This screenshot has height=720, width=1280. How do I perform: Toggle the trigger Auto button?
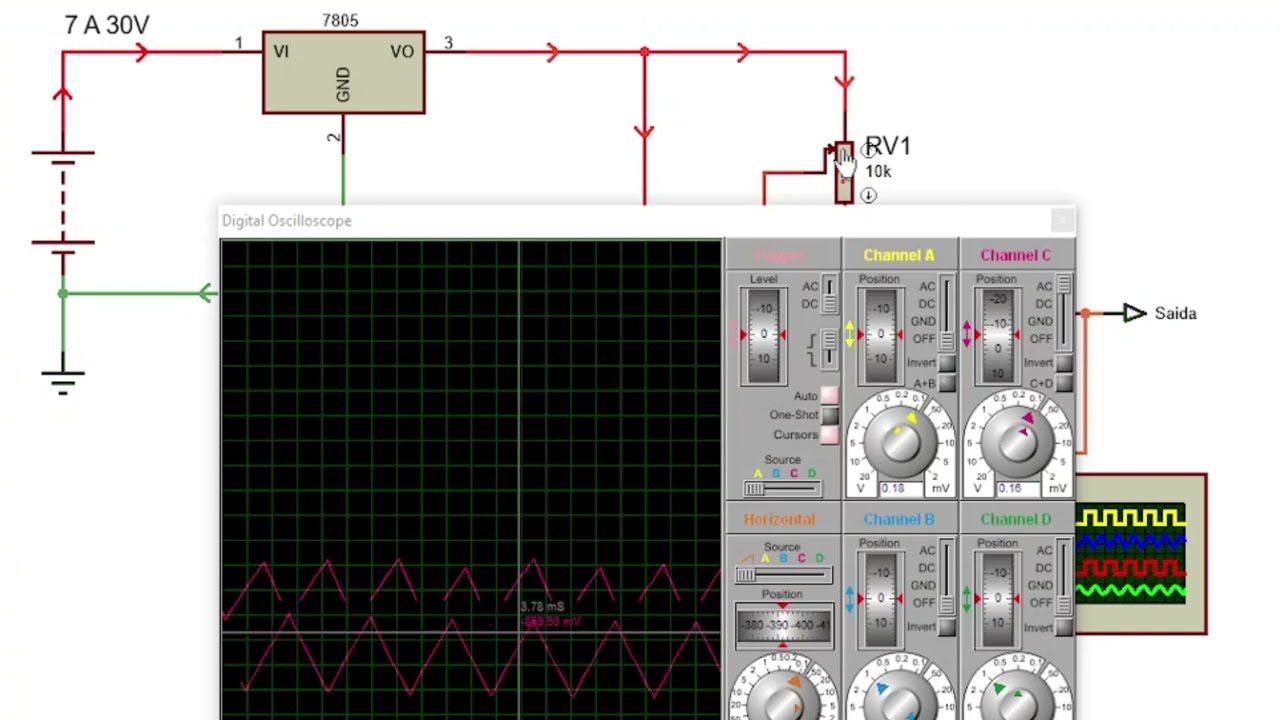coord(829,396)
